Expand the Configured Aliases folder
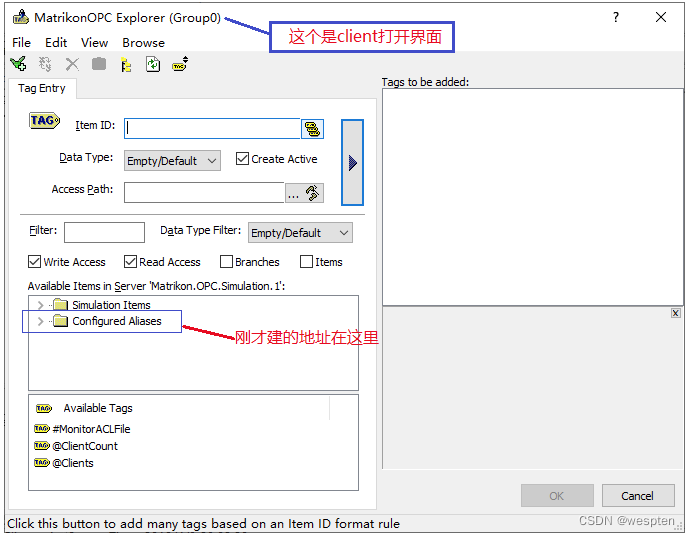The image size is (690, 537). tap(40, 321)
